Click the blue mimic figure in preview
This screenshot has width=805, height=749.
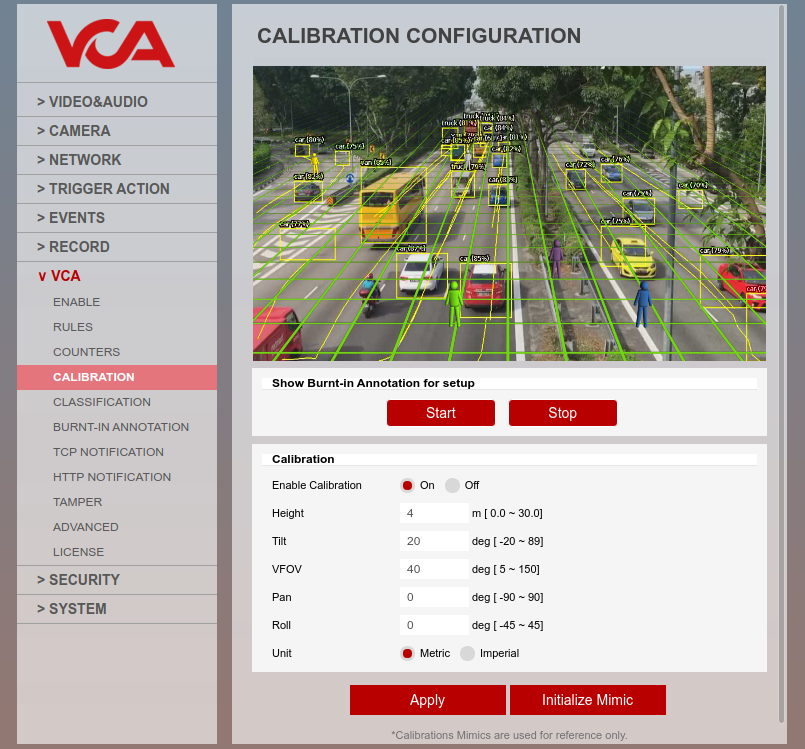coord(642,304)
